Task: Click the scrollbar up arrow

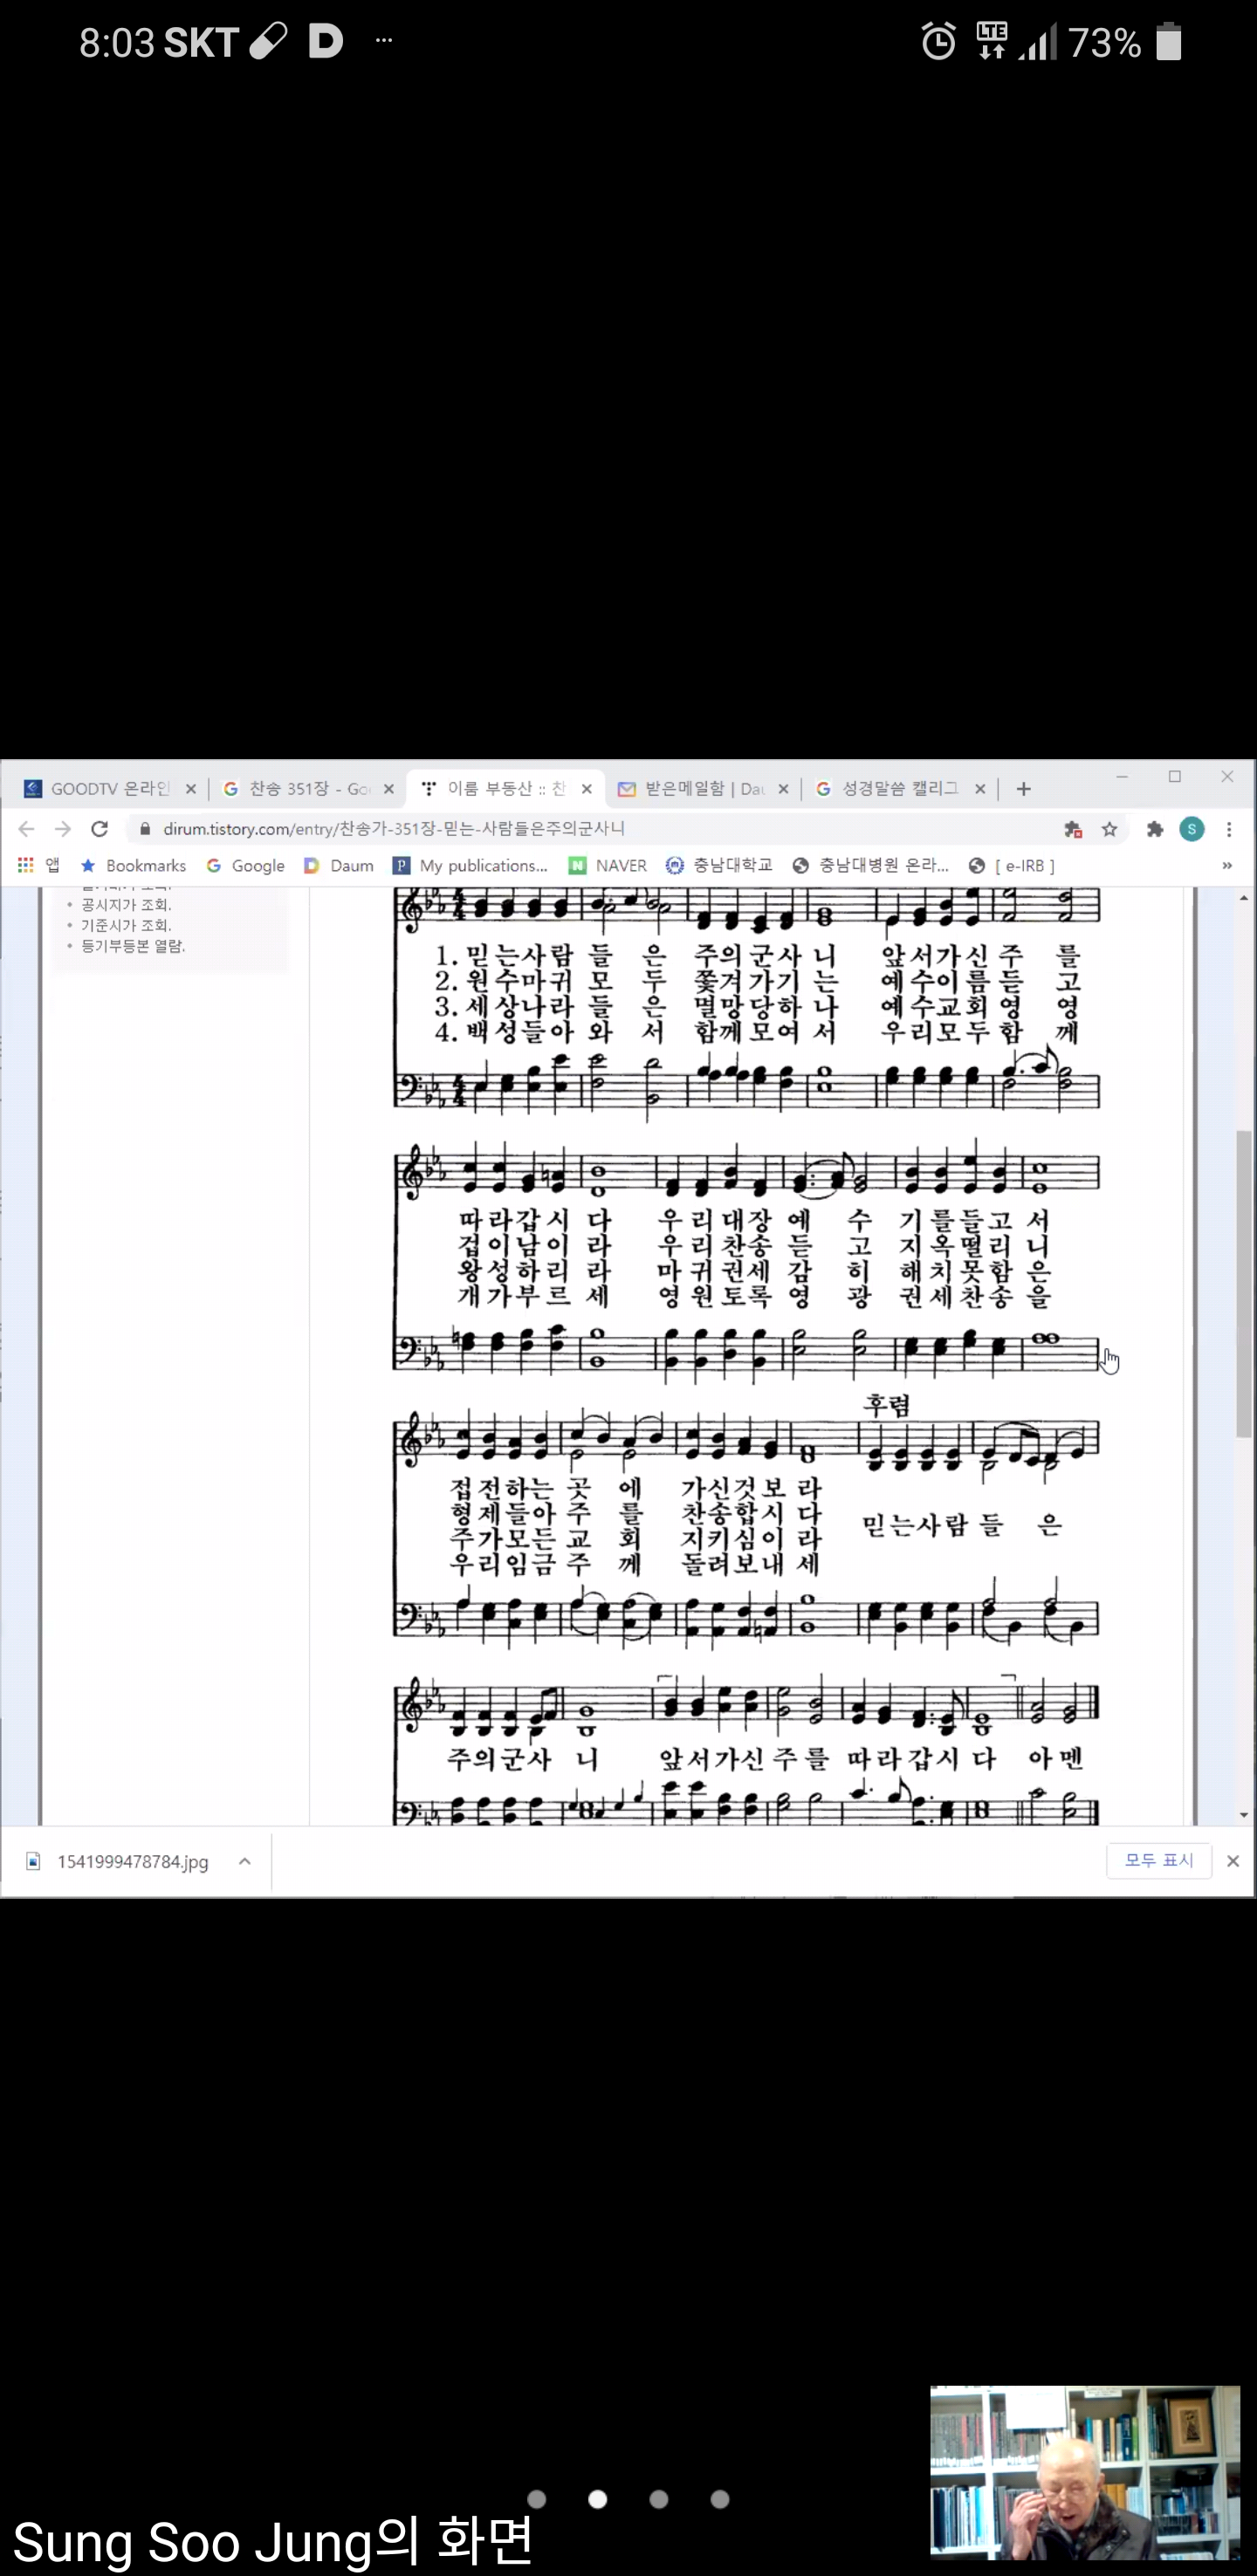Action: pos(1243,897)
